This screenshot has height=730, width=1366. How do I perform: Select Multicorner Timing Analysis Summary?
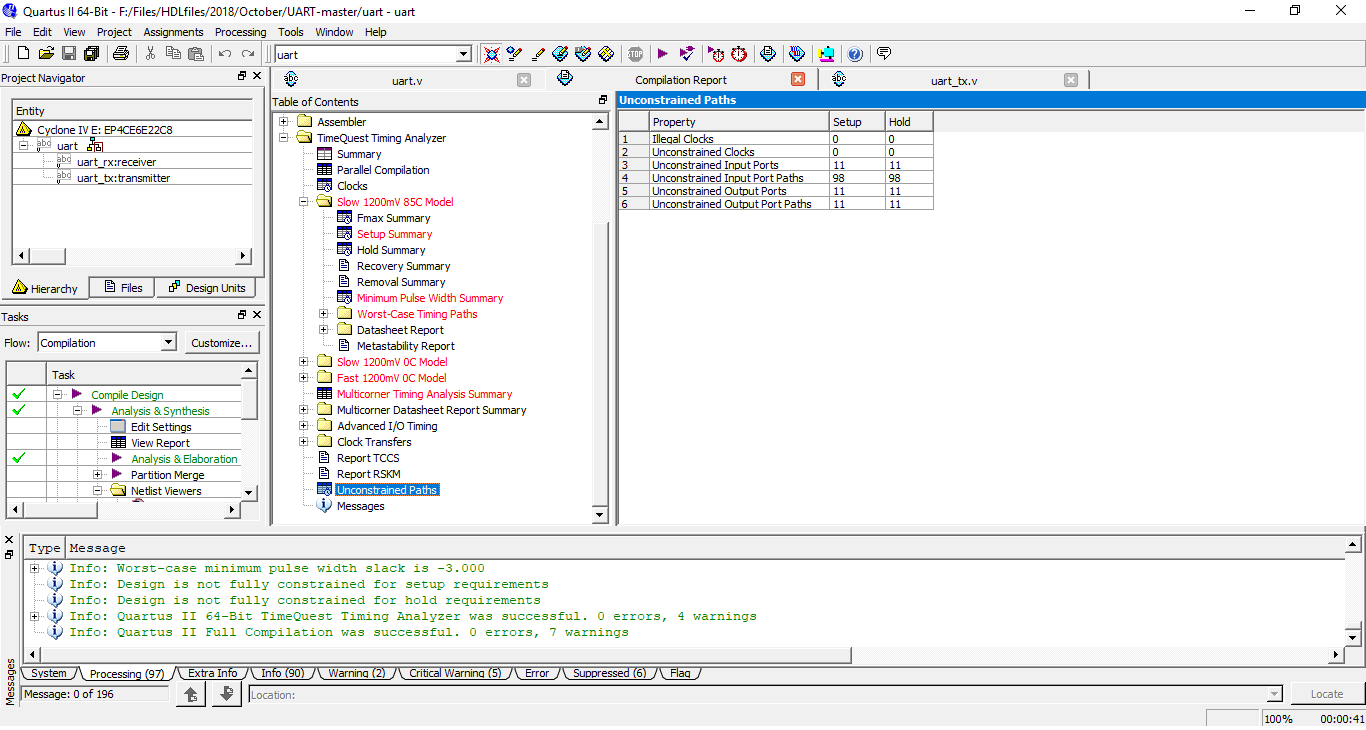(x=424, y=394)
